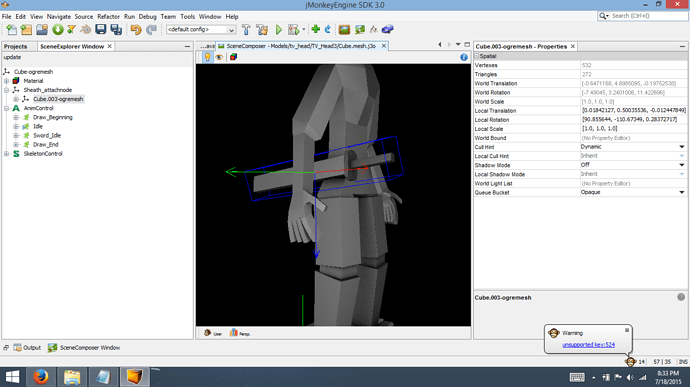The image size is (690, 387).
Task: Select the Draw_End animation item
Action: coord(46,144)
